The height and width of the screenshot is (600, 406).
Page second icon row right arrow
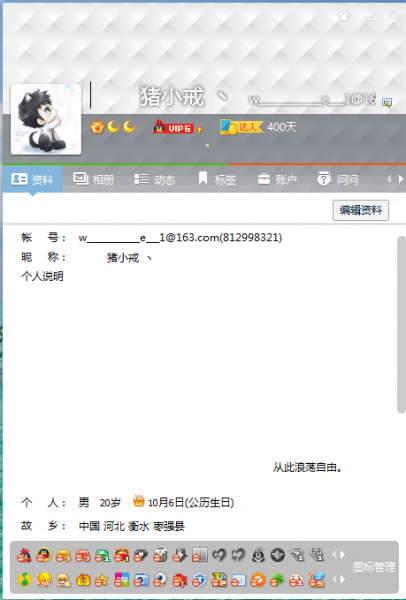[342, 580]
